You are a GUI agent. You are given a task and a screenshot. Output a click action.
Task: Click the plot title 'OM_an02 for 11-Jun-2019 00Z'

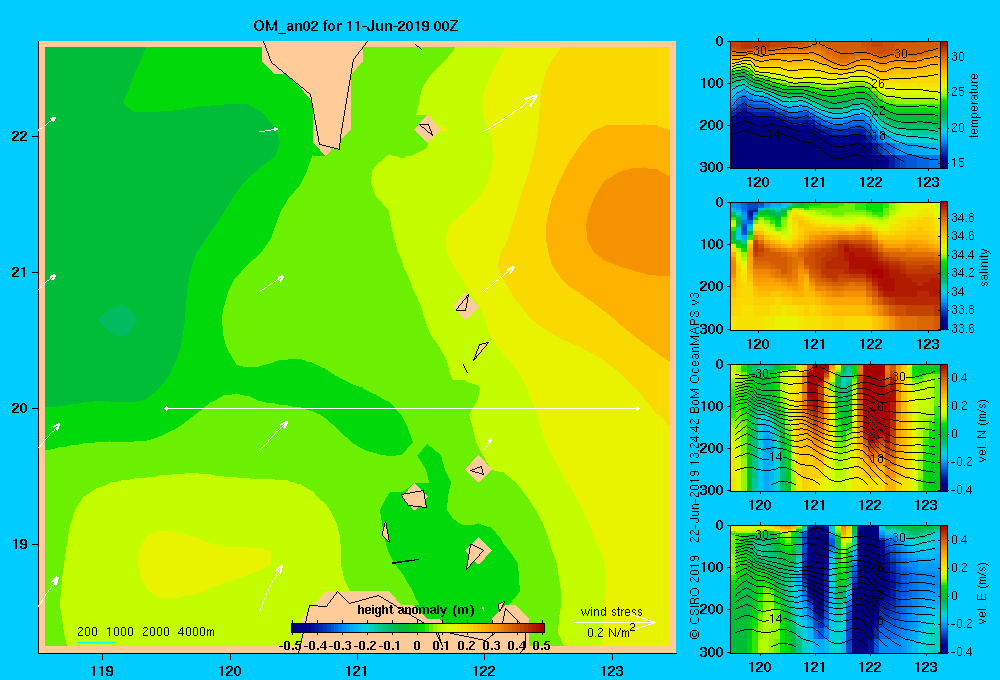[x=356, y=26]
